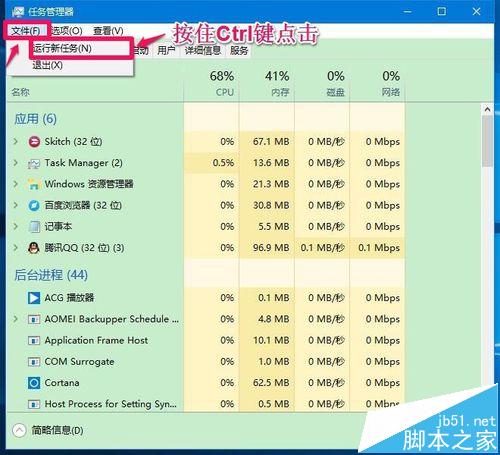Image resolution: width=500 pixels, height=455 pixels.
Task: Click the Task Manager process icon
Action: coord(34,163)
